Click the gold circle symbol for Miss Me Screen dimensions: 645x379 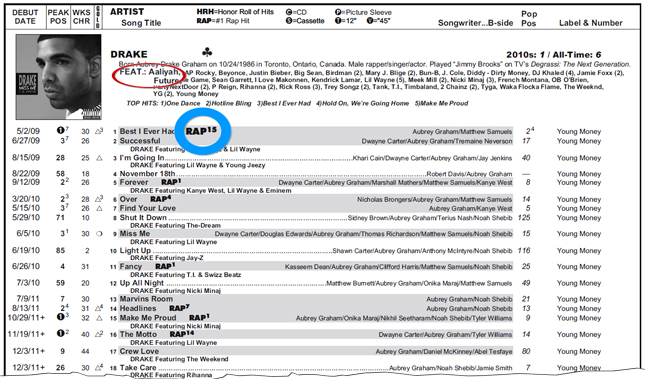pyautogui.click(x=99, y=233)
